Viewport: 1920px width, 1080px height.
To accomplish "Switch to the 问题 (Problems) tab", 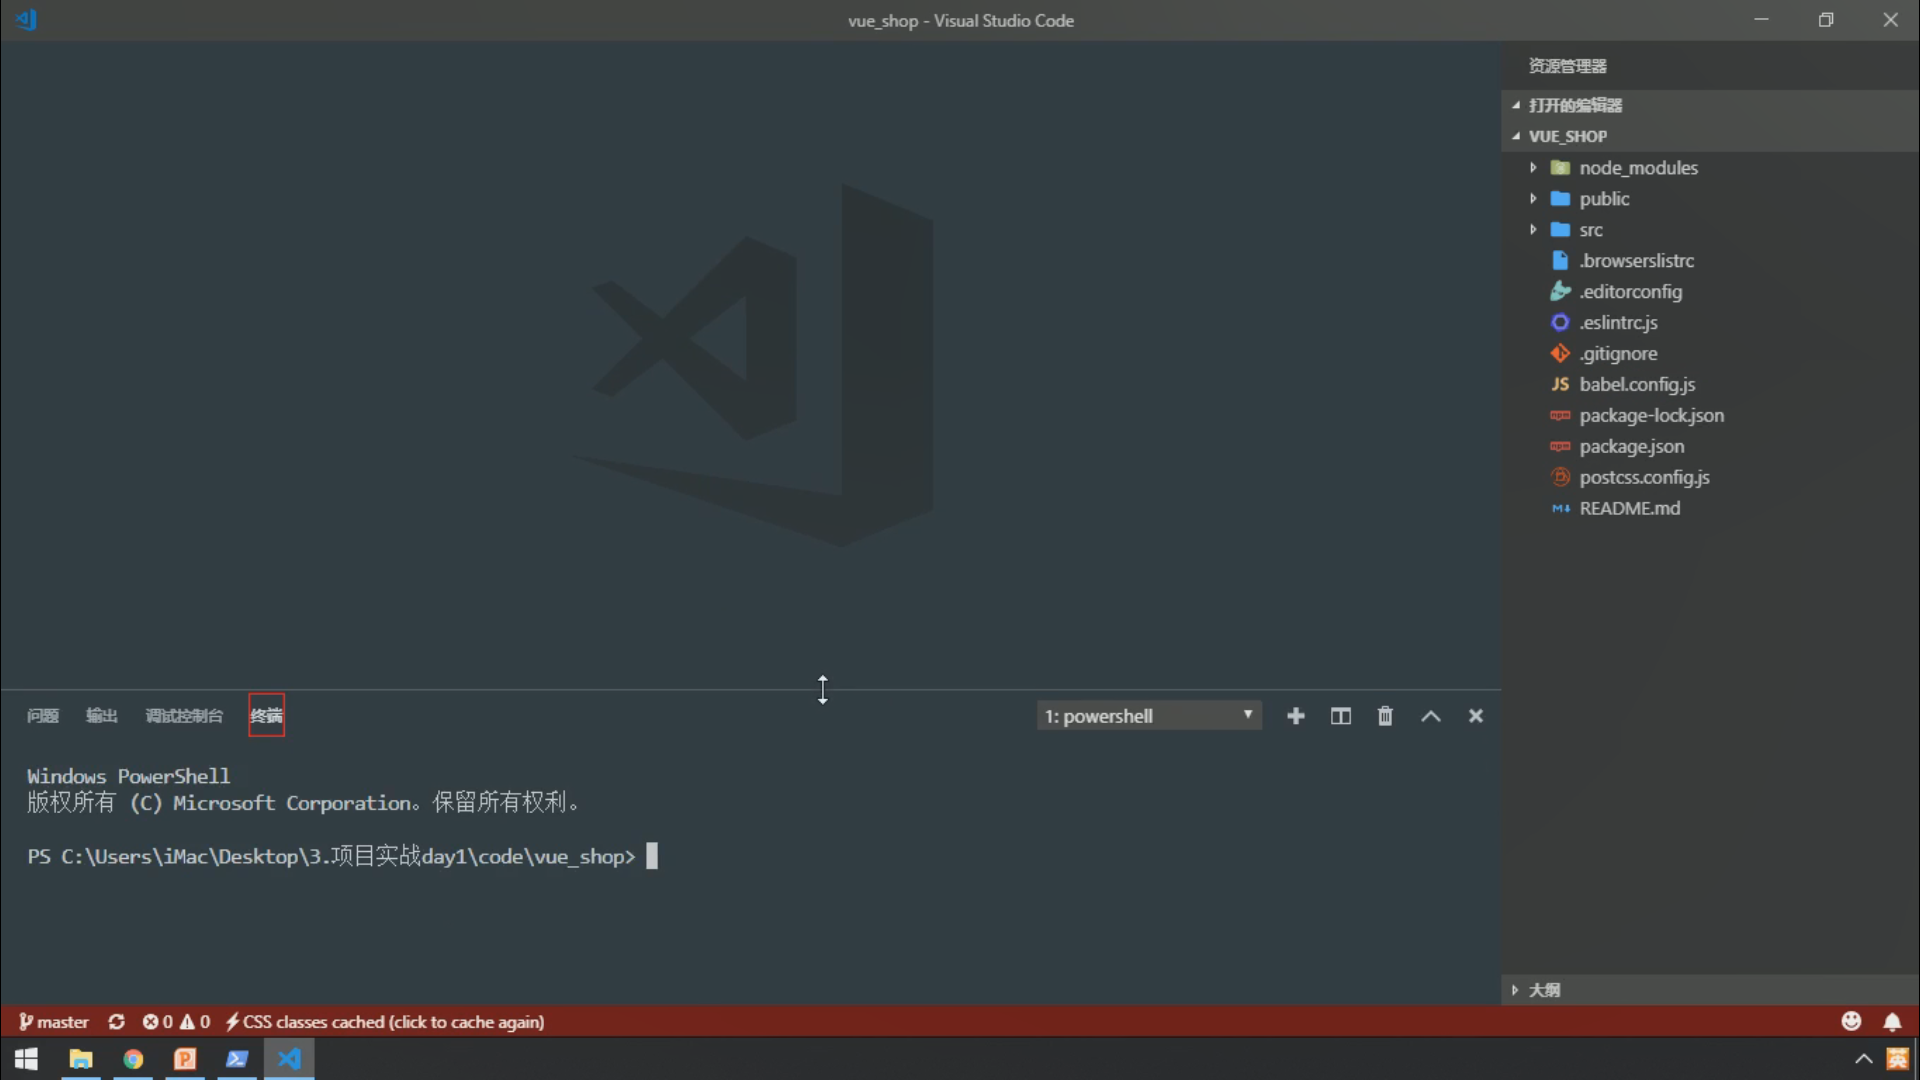I will click(43, 716).
